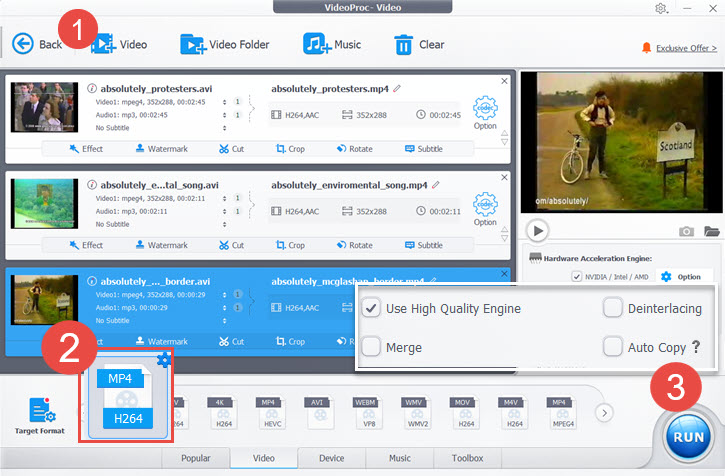Choose M4V H264 format
The height and width of the screenshot is (476, 725).
click(514, 413)
